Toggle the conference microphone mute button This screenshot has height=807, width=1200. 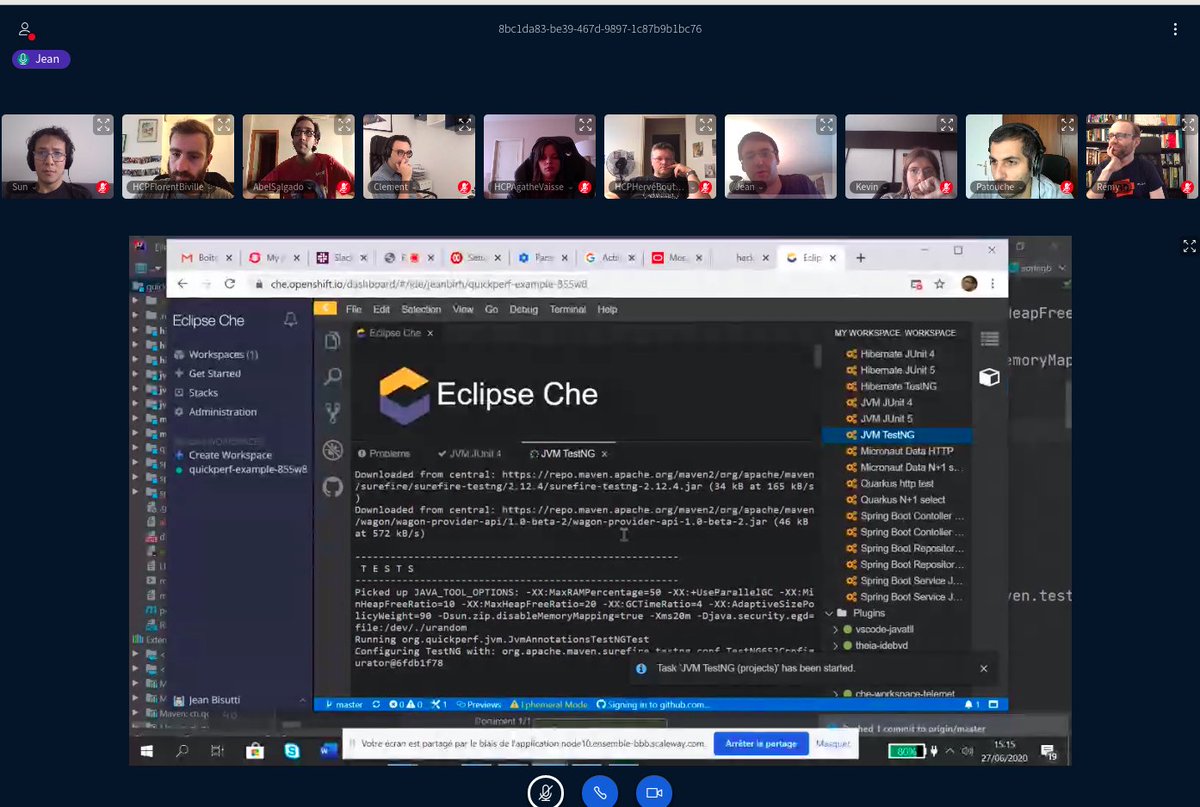(545, 792)
